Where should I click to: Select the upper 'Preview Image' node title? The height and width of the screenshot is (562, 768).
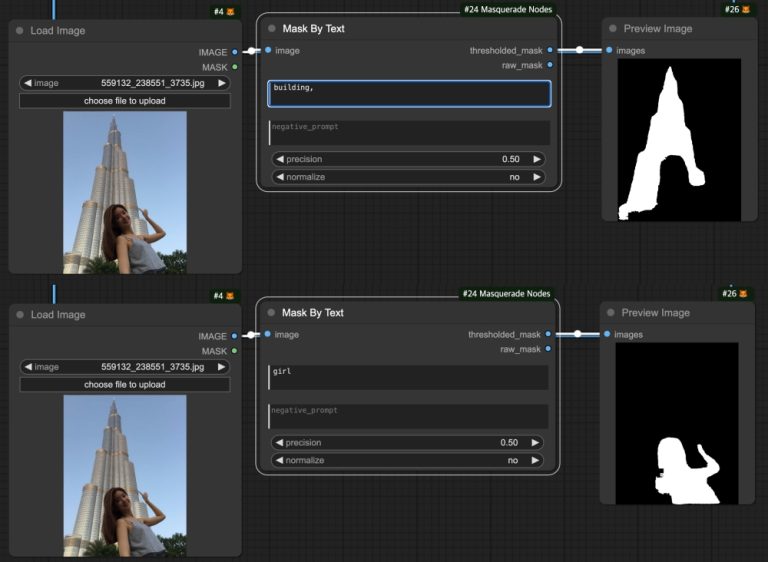pyautogui.click(x=658, y=28)
